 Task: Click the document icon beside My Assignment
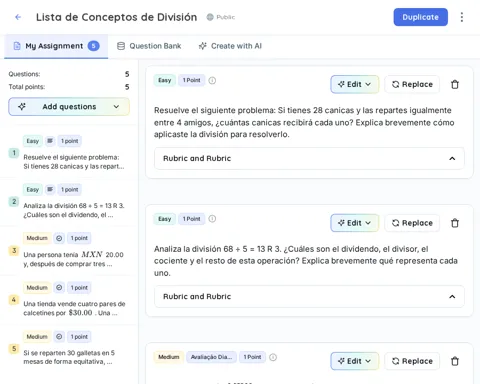click(17, 46)
